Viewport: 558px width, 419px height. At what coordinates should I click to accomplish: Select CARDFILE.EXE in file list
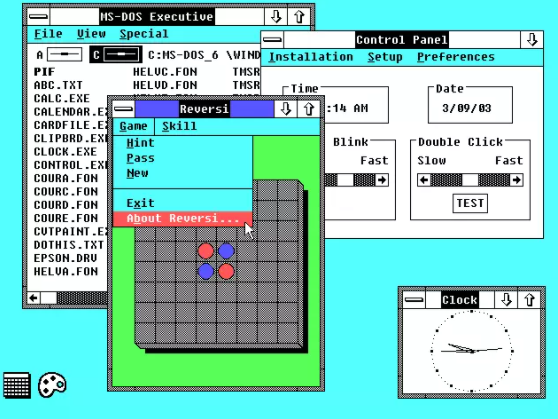tap(70, 125)
